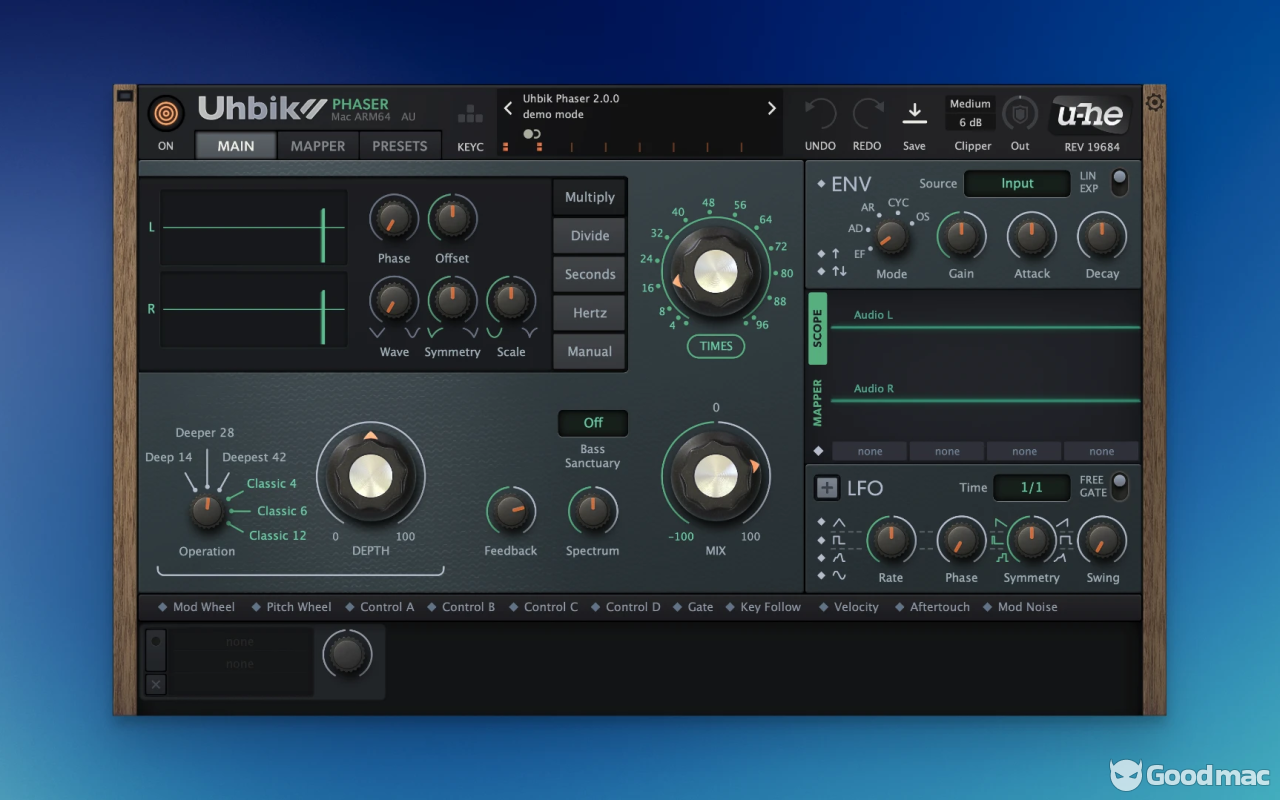Switch to the MAPPER tab
The image size is (1280, 800).
point(318,146)
